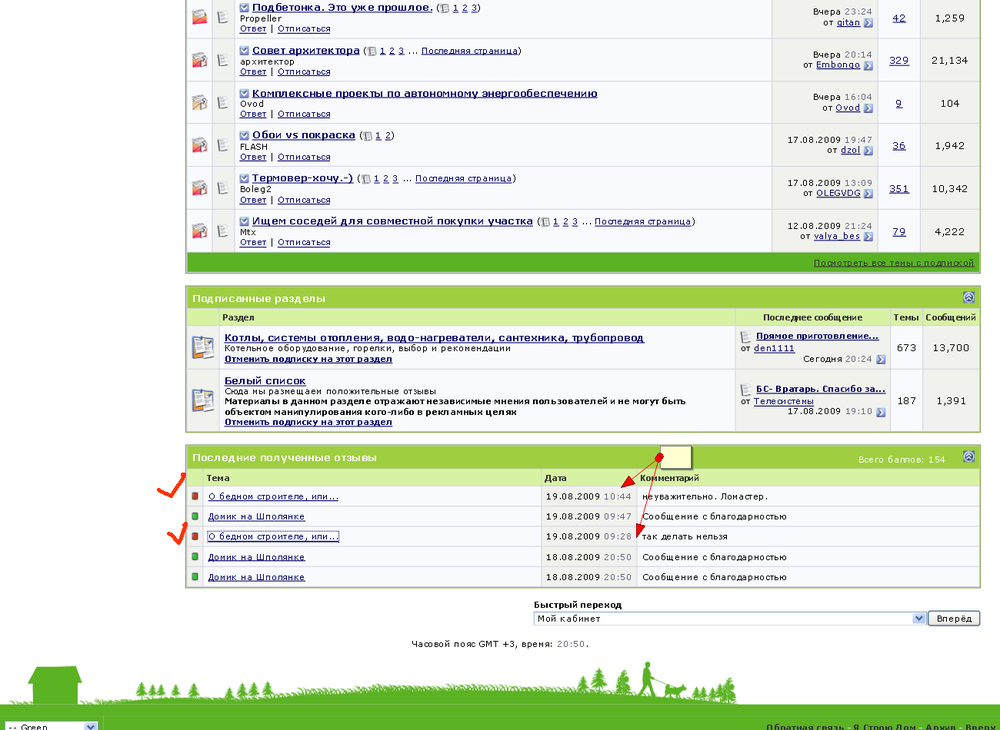Click forum icon next to "Белый список" section
Image resolution: width=1000 pixels, height=730 pixels.
tap(204, 400)
